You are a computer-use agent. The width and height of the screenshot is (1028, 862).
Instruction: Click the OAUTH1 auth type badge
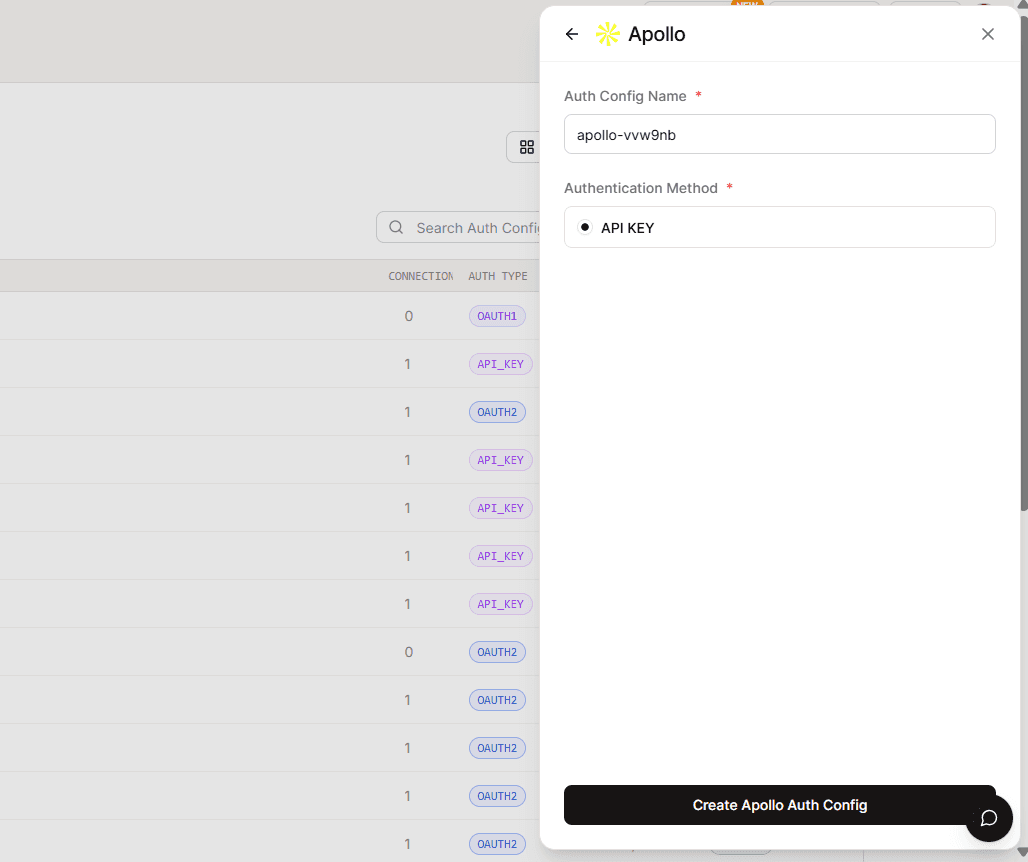[497, 316]
